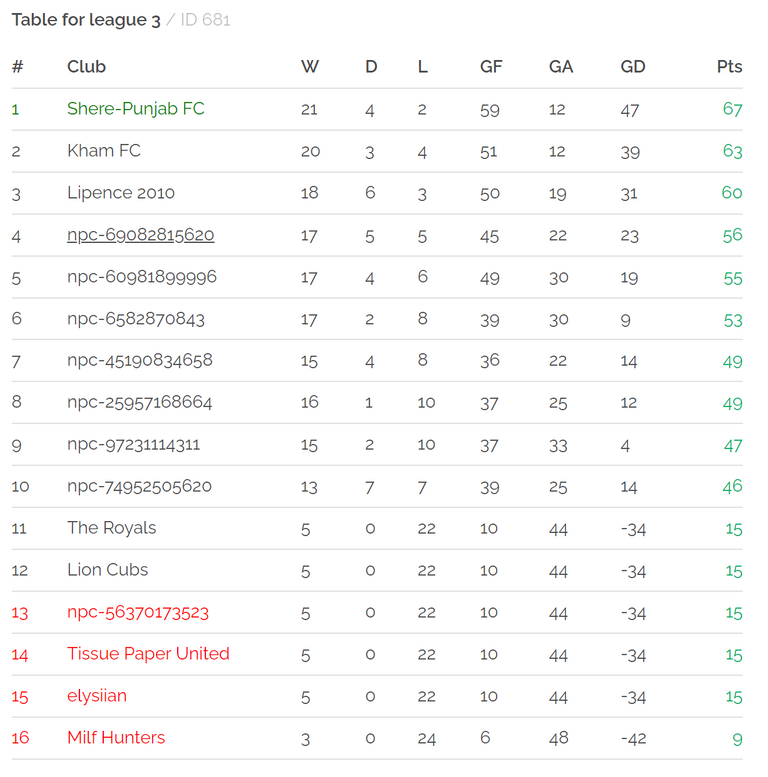
Task: Click the Club column header
Action: point(86,66)
